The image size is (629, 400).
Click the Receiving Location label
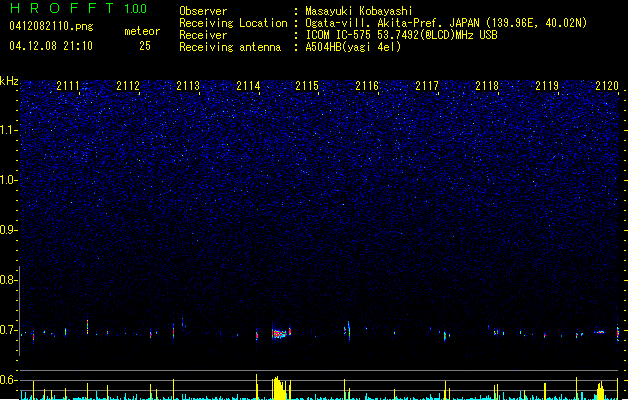click(x=233, y=23)
